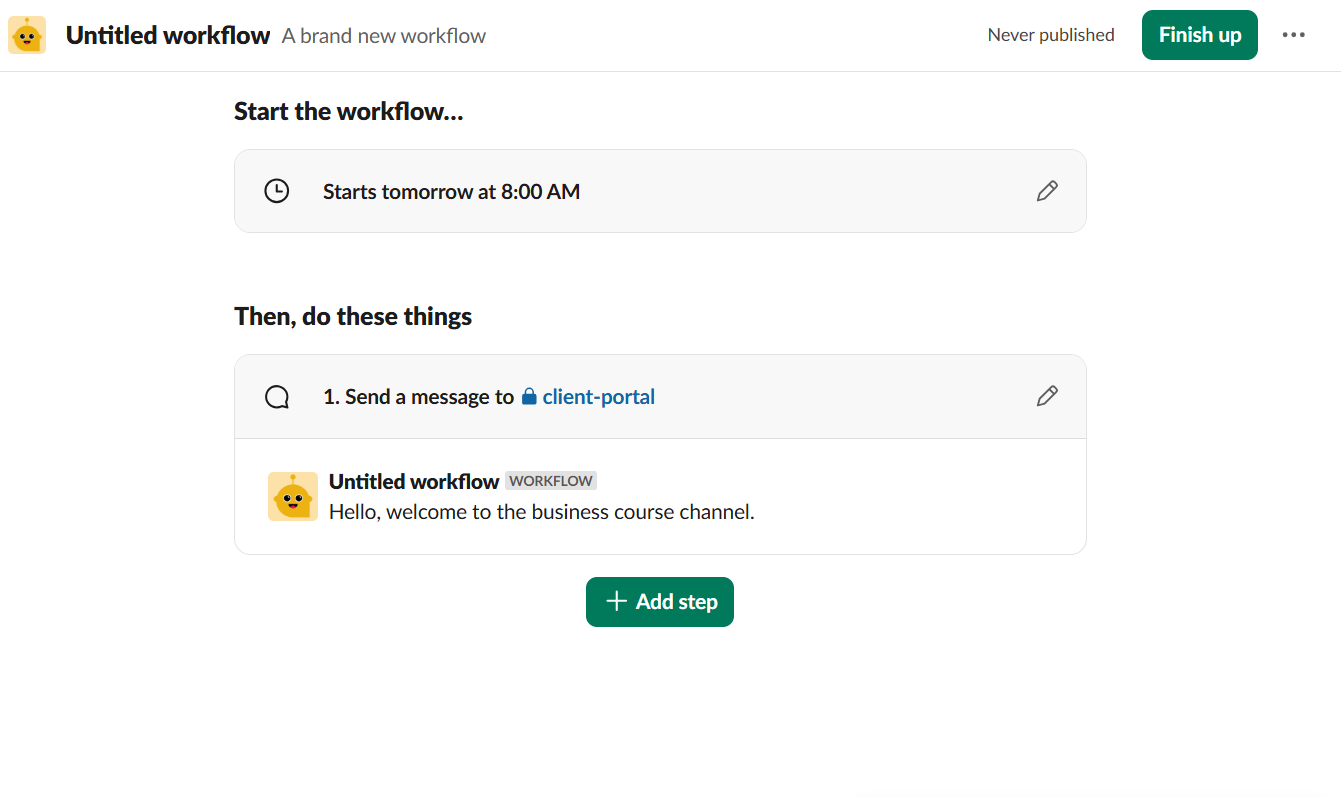Click the Never published status text
The height and width of the screenshot is (797, 1341).
[1051, 34]
